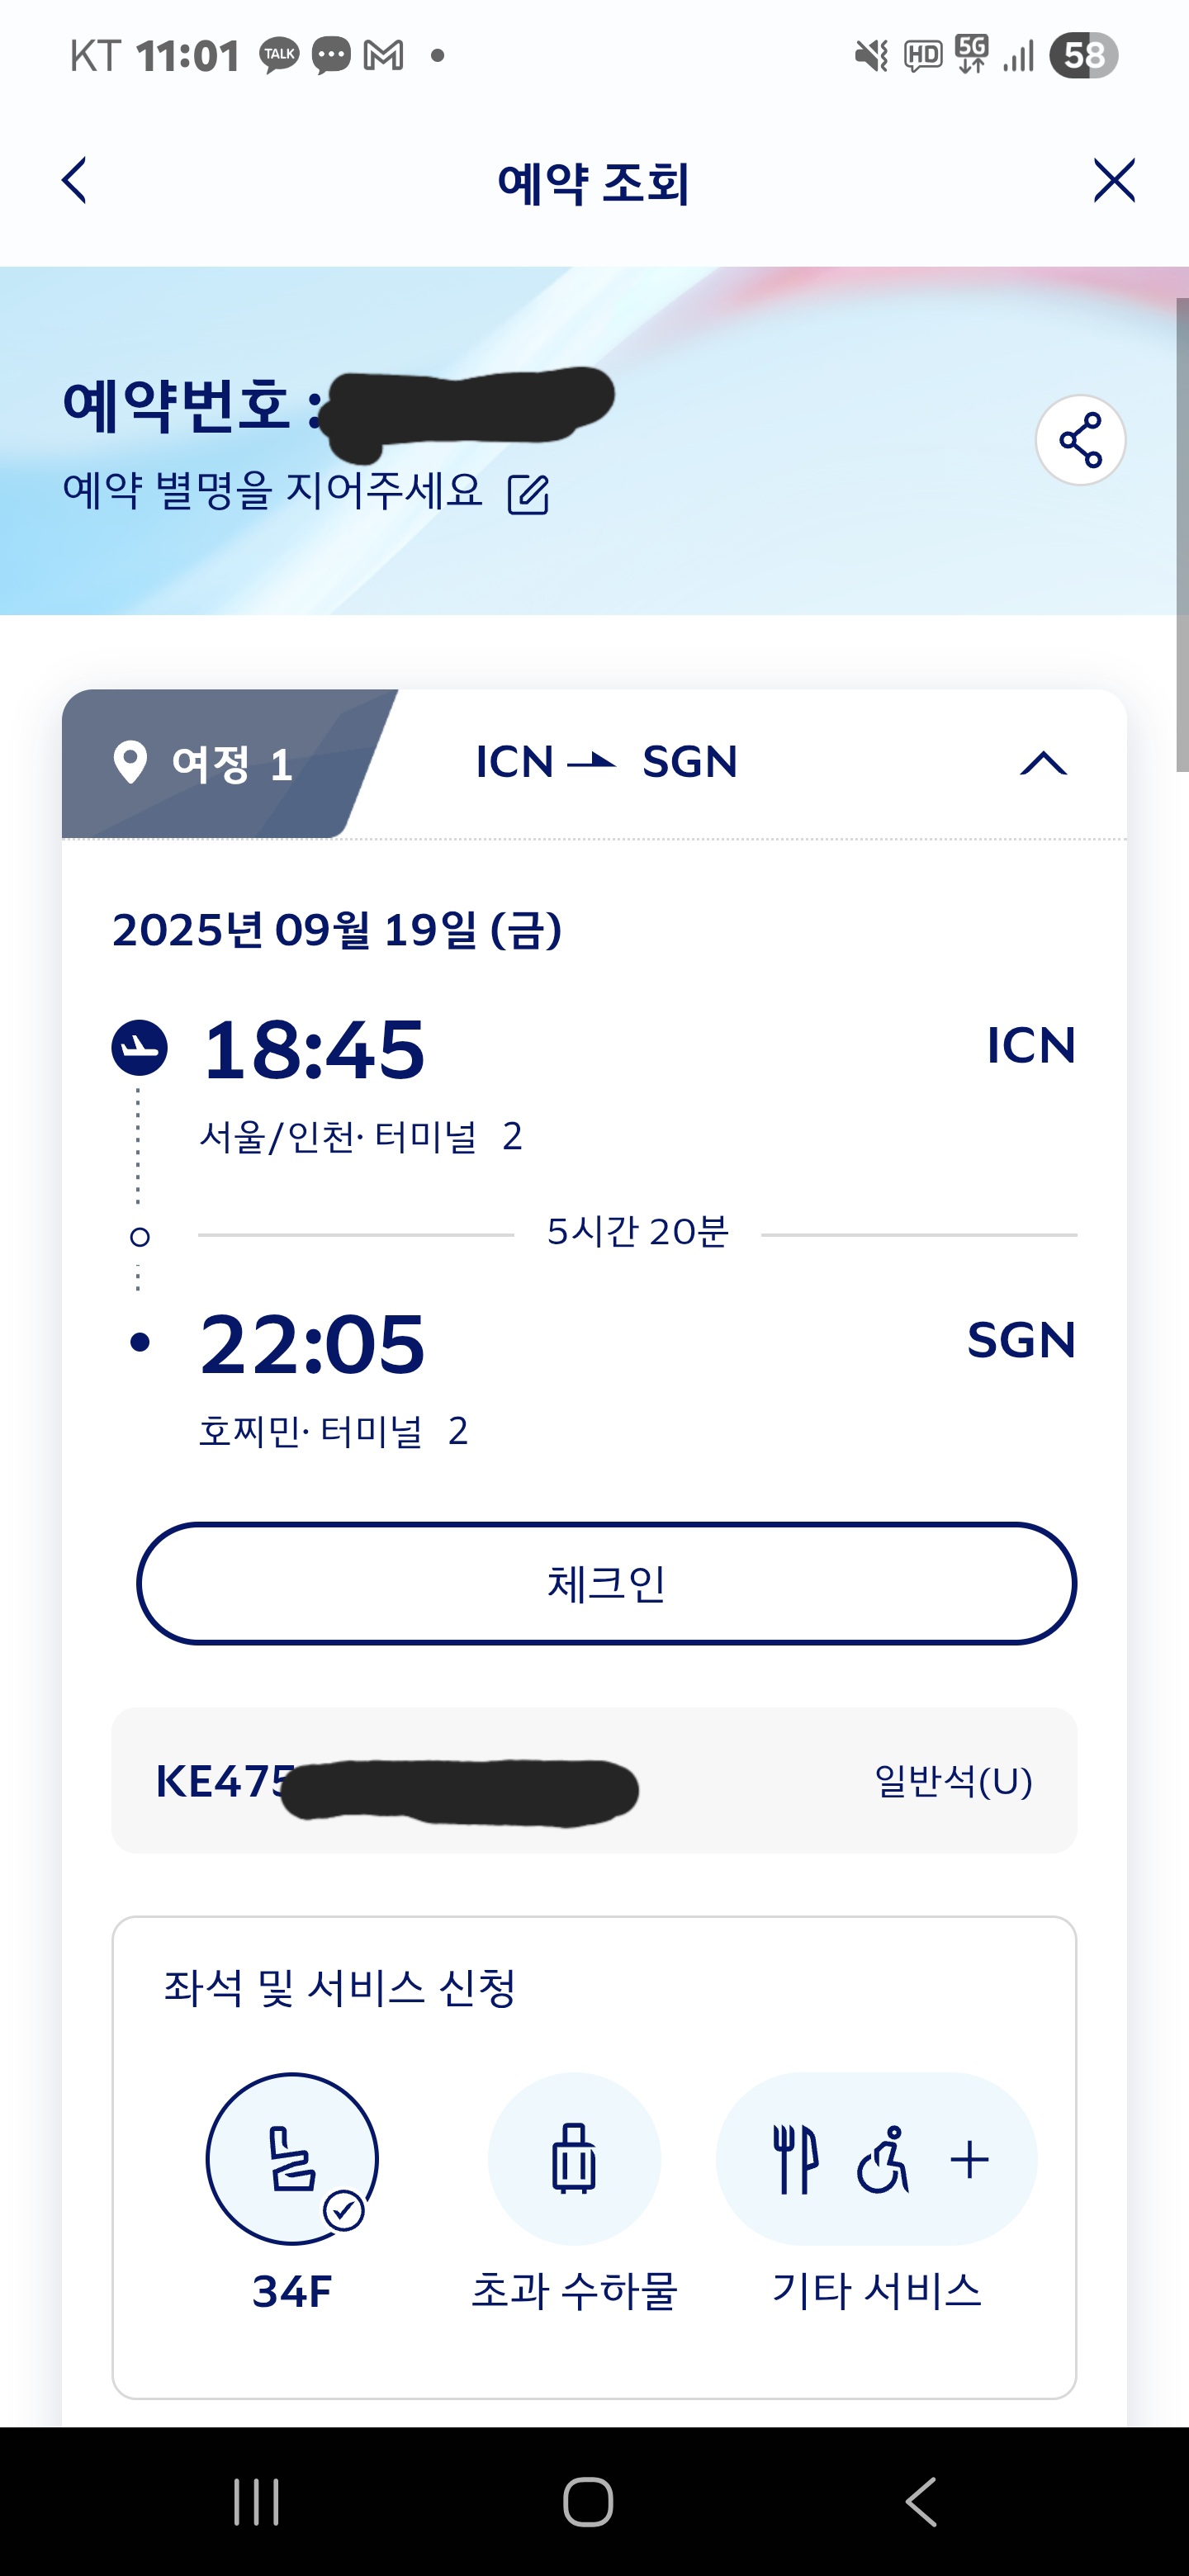Open in-flight meal service icon
Screen dimensions: 1189x2576
click(x=796, y=2160)
